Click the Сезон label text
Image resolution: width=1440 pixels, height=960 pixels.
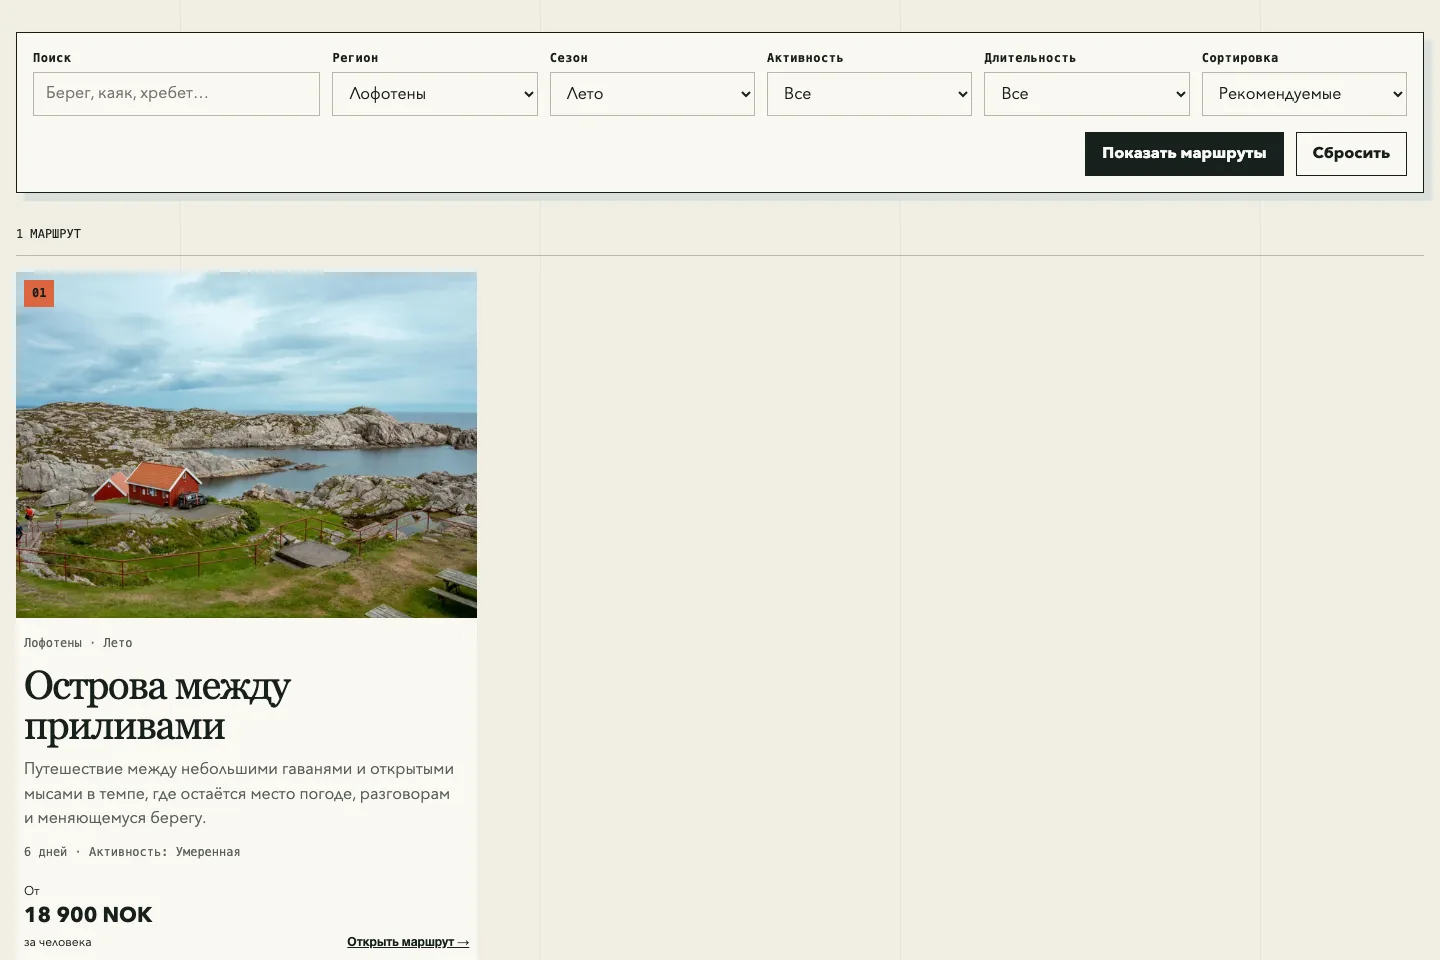pos(569,58)
